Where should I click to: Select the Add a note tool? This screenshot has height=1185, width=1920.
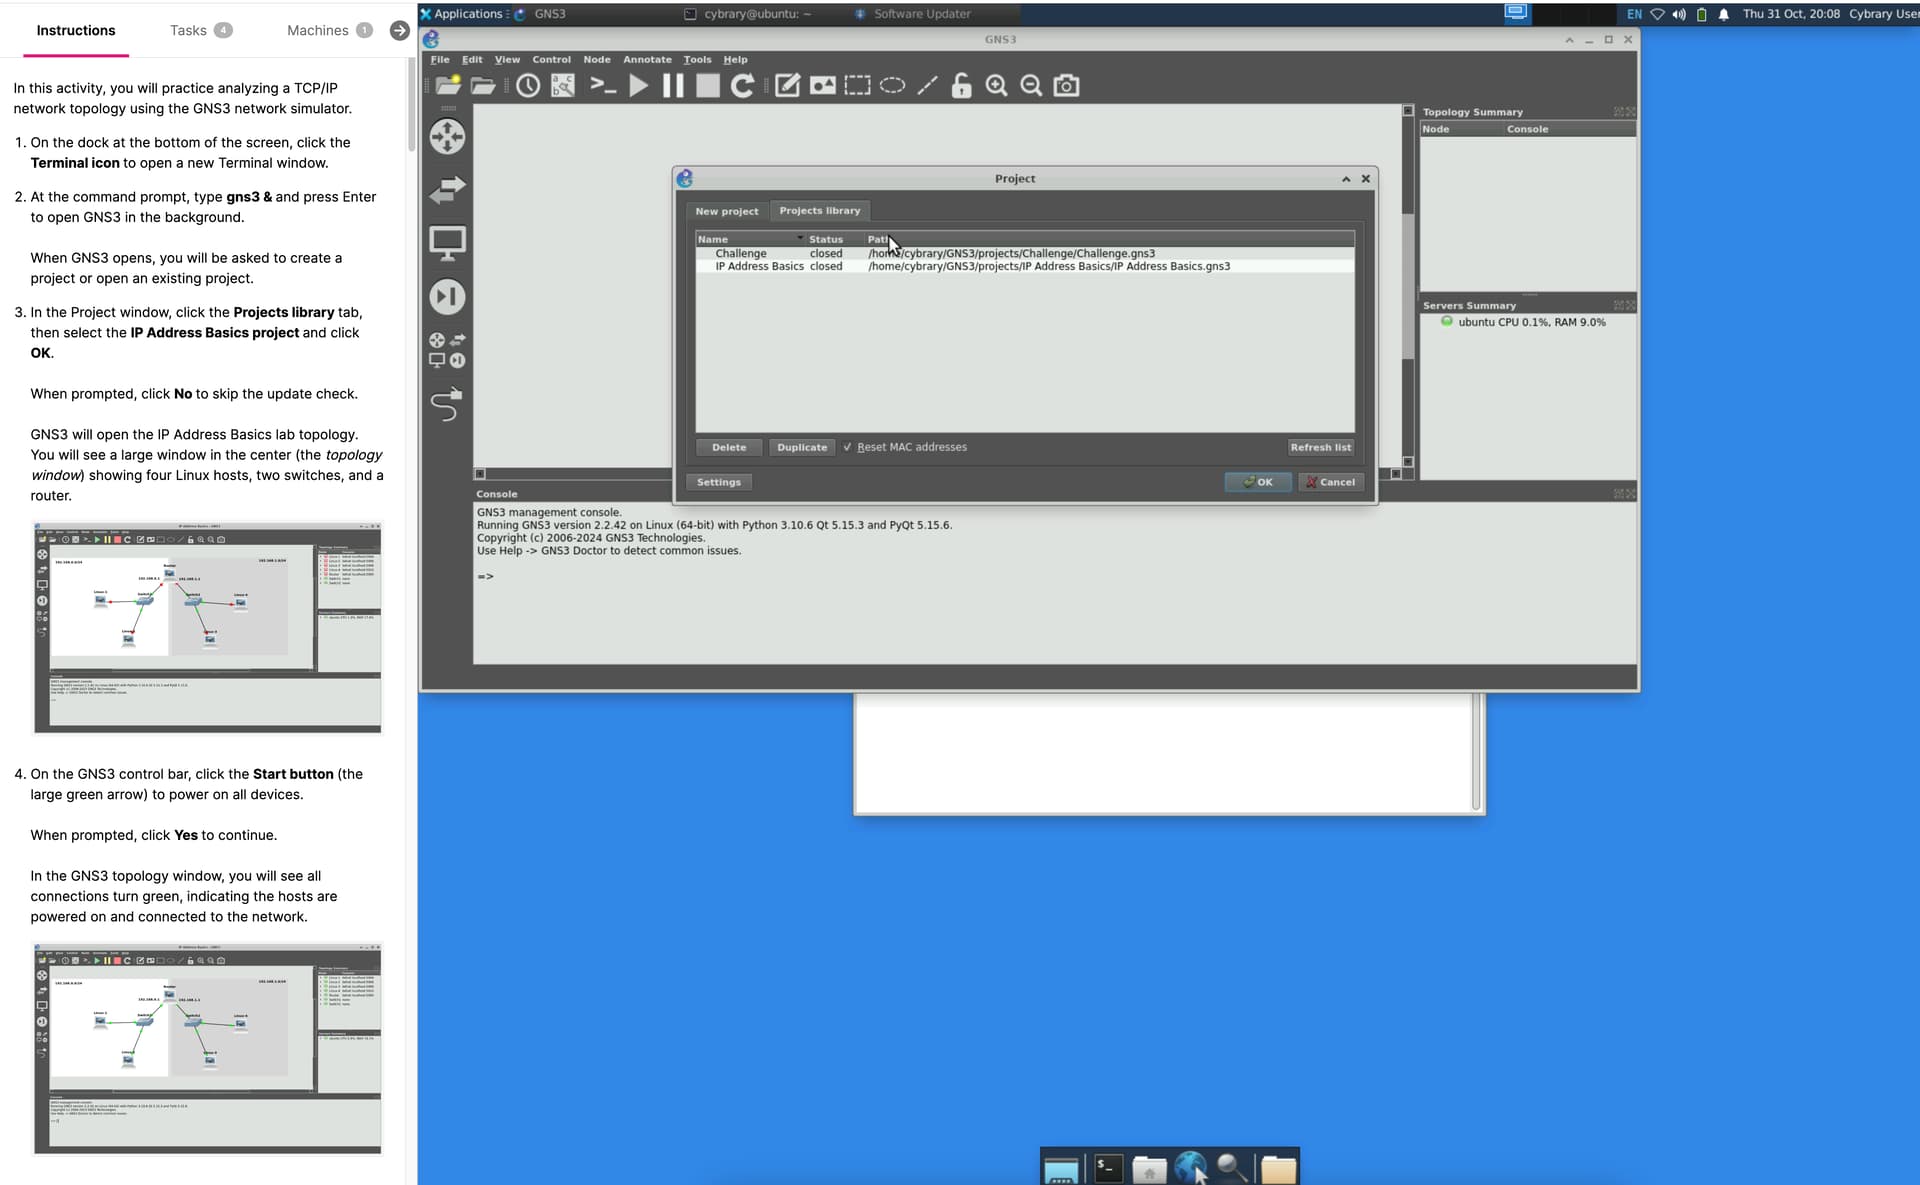(787, 86)
